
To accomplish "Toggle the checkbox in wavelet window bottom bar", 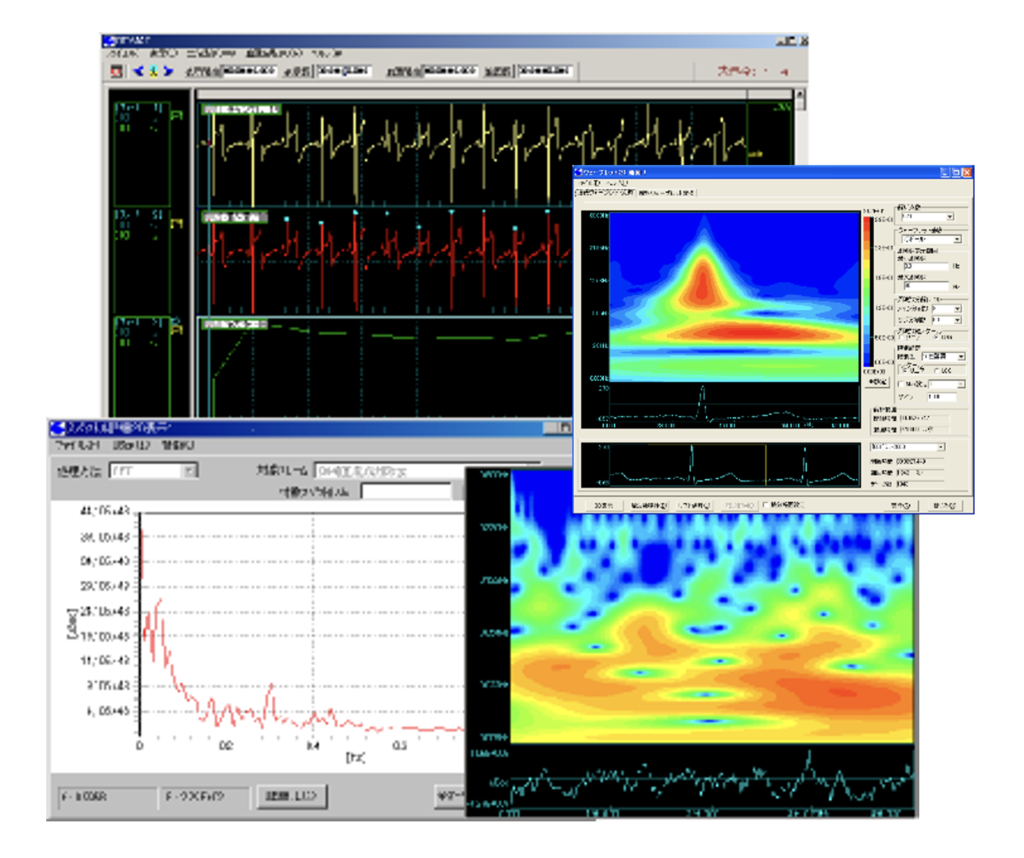I will coord(765,505).
